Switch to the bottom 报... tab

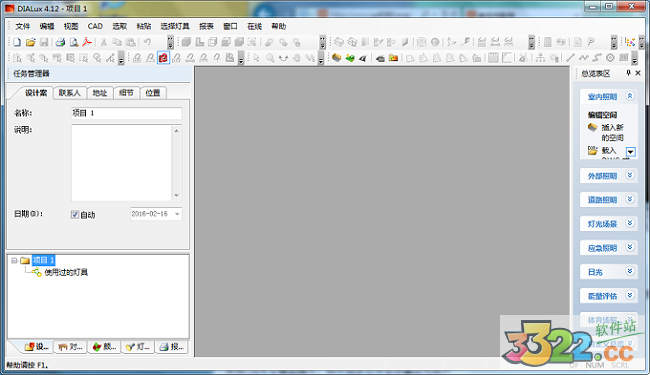click(x=172, y=347)
